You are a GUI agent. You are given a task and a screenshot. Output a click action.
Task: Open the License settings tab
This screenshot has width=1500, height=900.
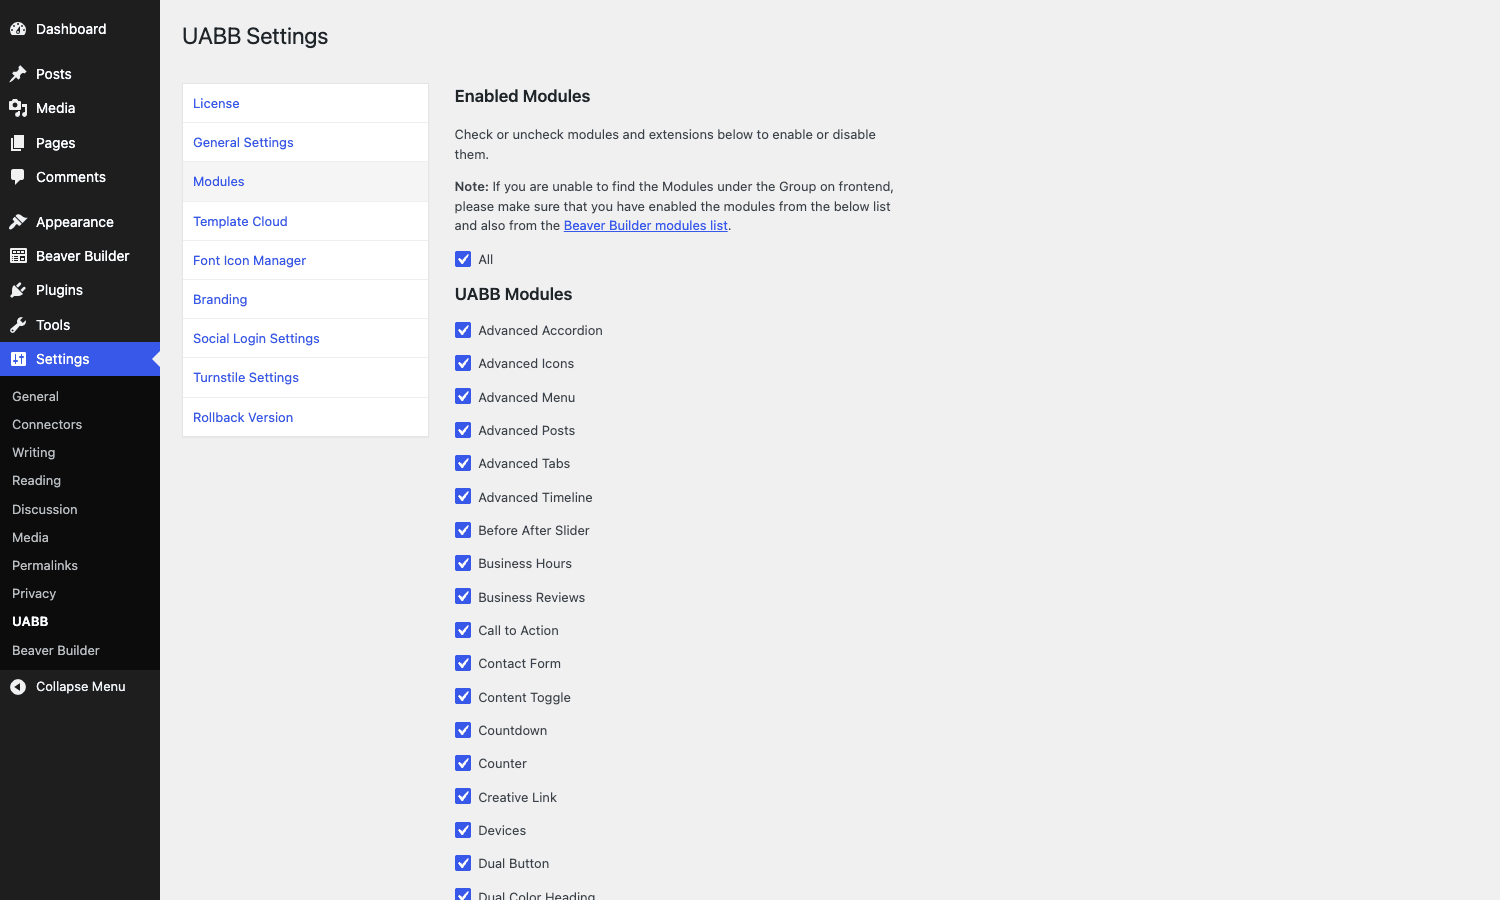[x=305, y=103]
